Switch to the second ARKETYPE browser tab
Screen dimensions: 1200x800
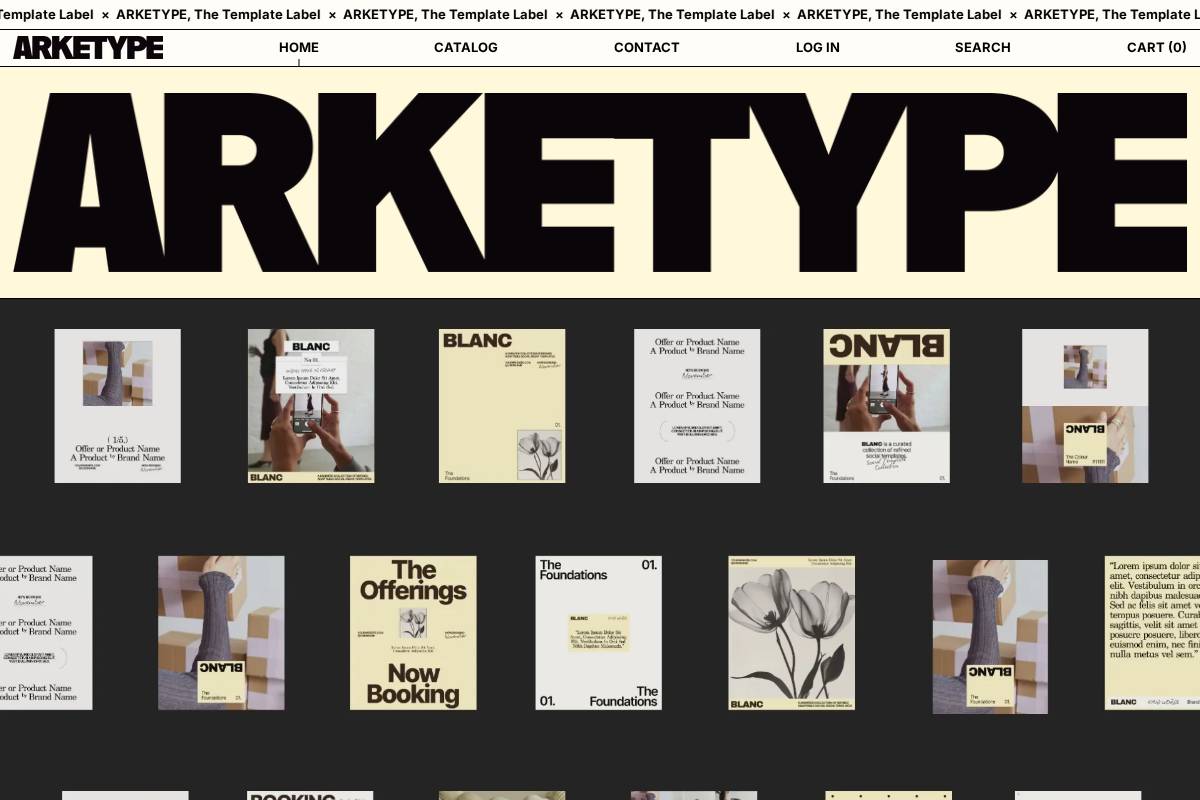220,14
